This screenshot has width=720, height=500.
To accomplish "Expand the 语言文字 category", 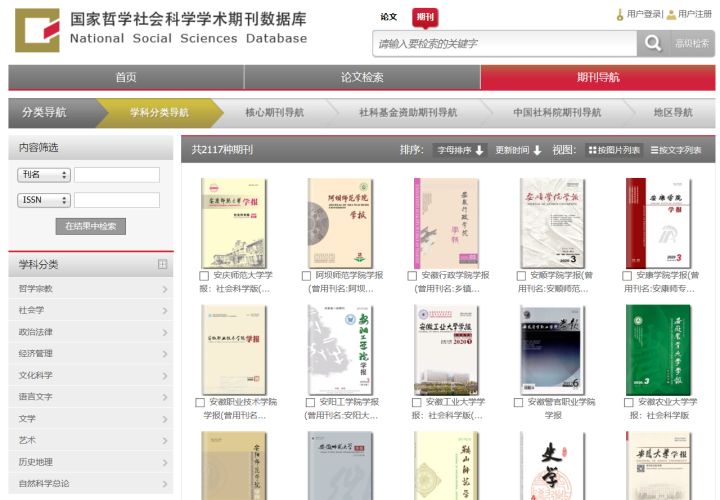I will (x=91, y=397).
